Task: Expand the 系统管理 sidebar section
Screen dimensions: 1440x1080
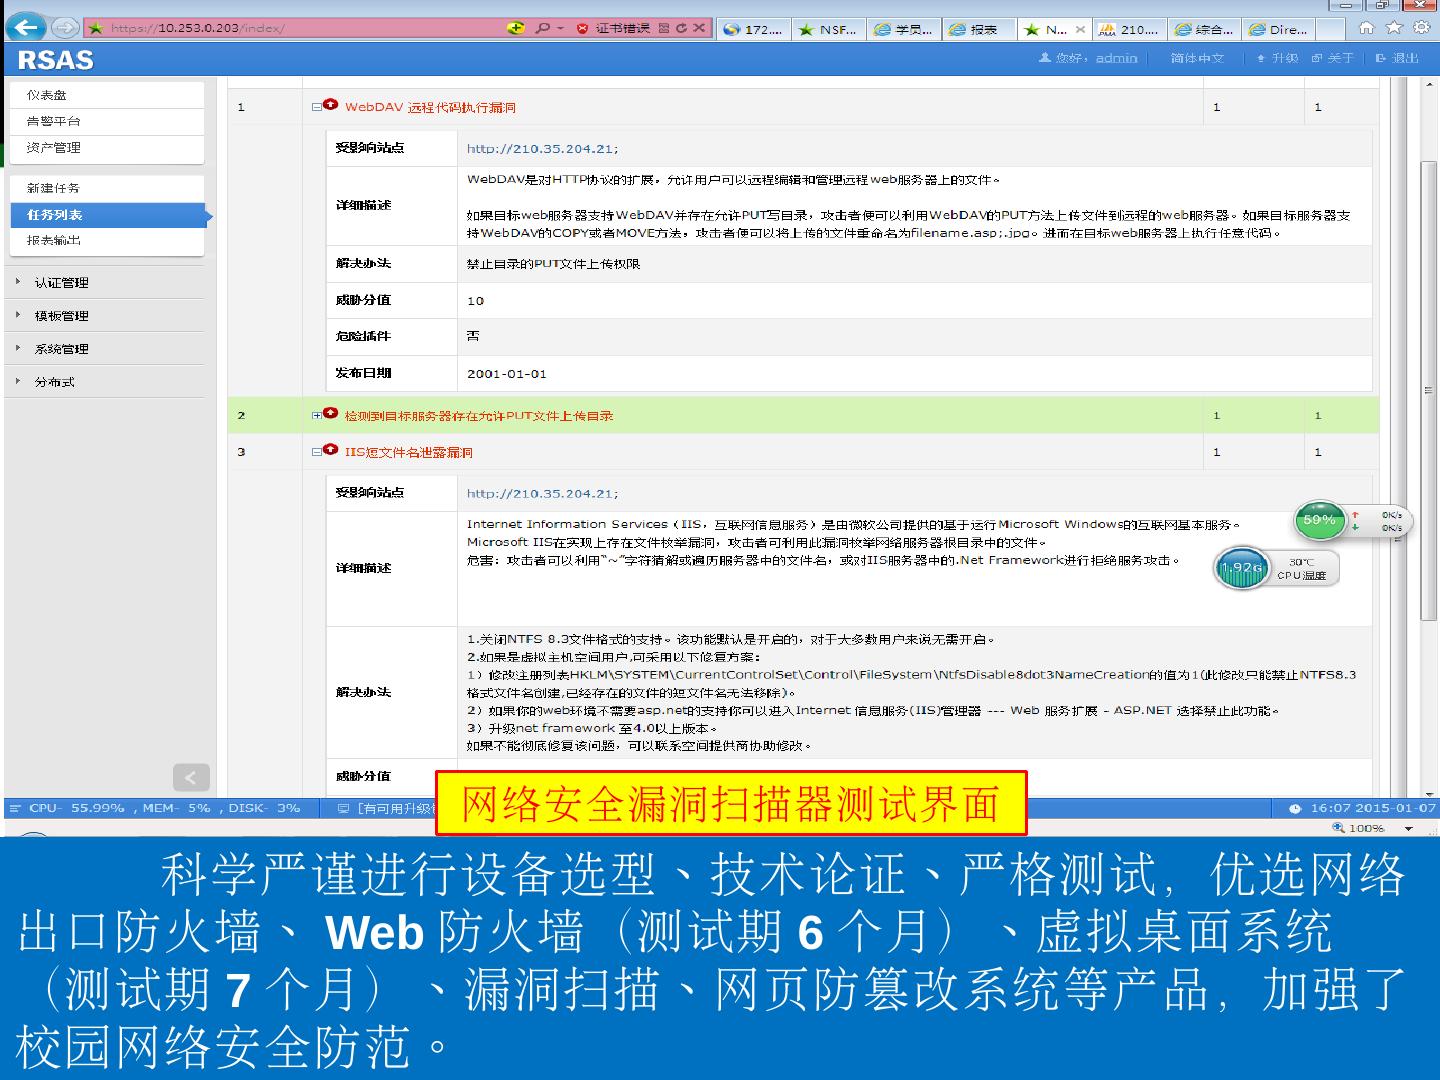Action: (x=61, y=349)
